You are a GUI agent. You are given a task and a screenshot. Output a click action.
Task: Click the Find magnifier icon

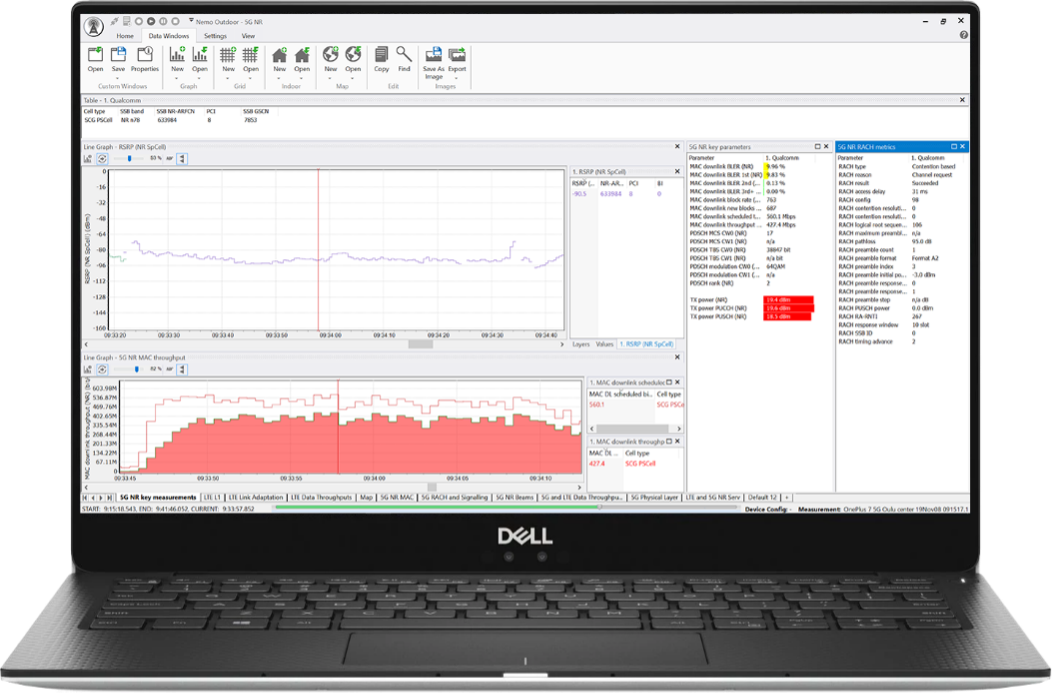point(404,55)
